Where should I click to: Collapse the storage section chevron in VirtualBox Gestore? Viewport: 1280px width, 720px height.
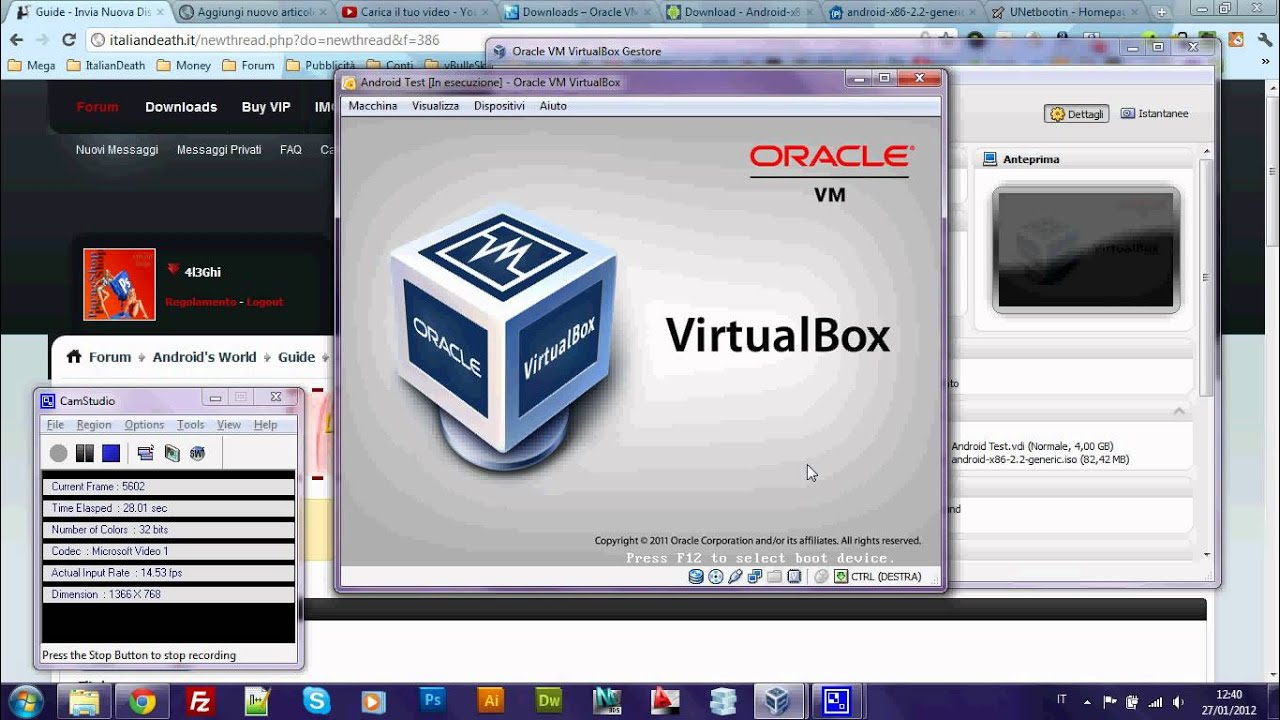1179,411
